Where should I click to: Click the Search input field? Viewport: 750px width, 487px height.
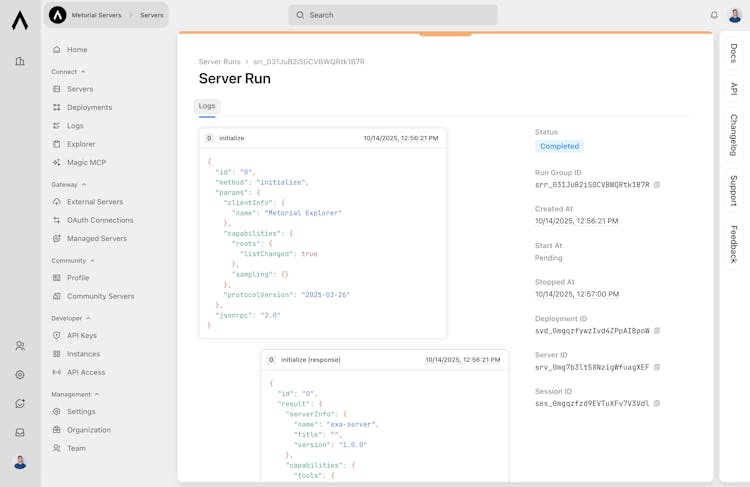coord(393,15)
